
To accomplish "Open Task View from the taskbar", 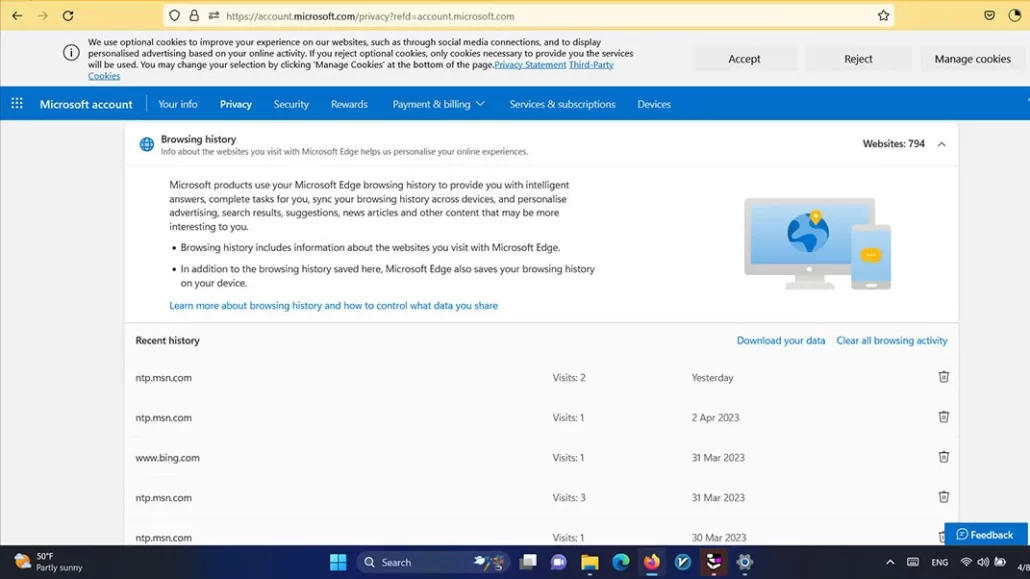I will [x=528, y=563].
